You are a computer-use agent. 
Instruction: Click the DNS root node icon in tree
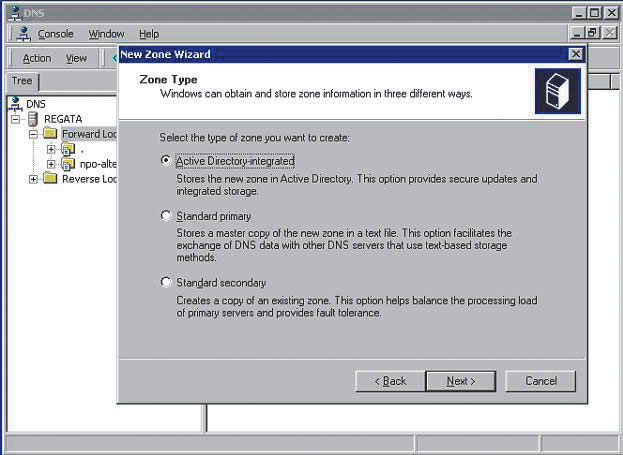(x=16, y=104)
